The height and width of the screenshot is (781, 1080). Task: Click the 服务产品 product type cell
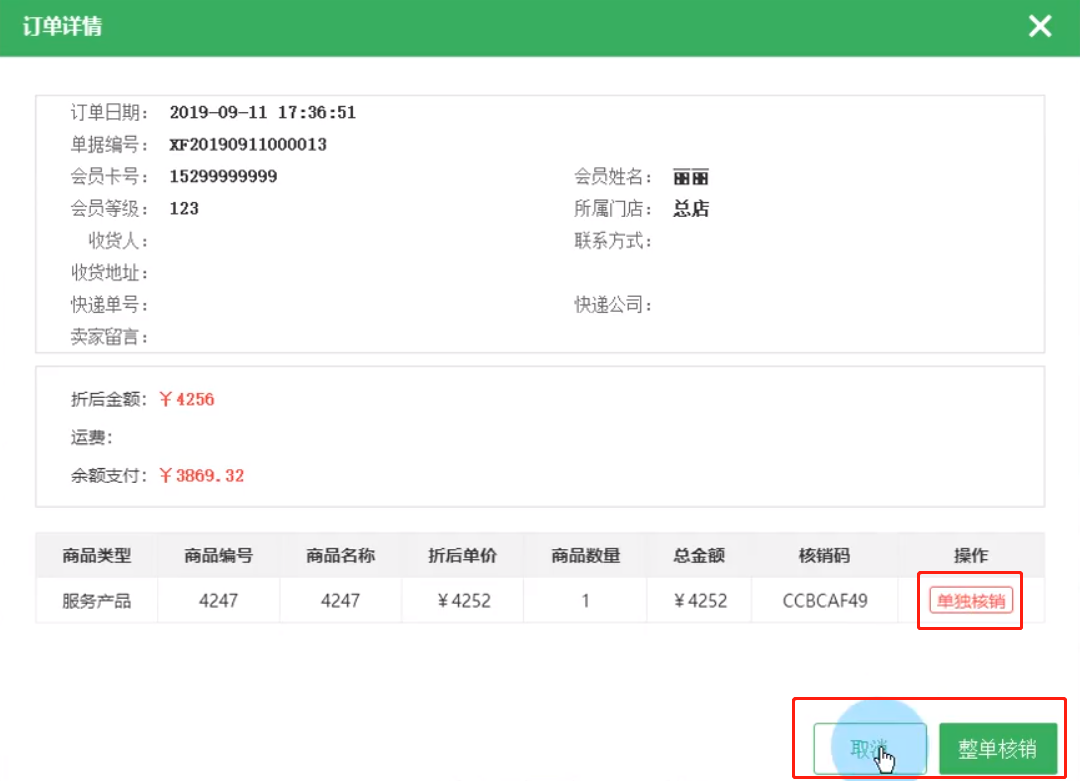(95, 600)
